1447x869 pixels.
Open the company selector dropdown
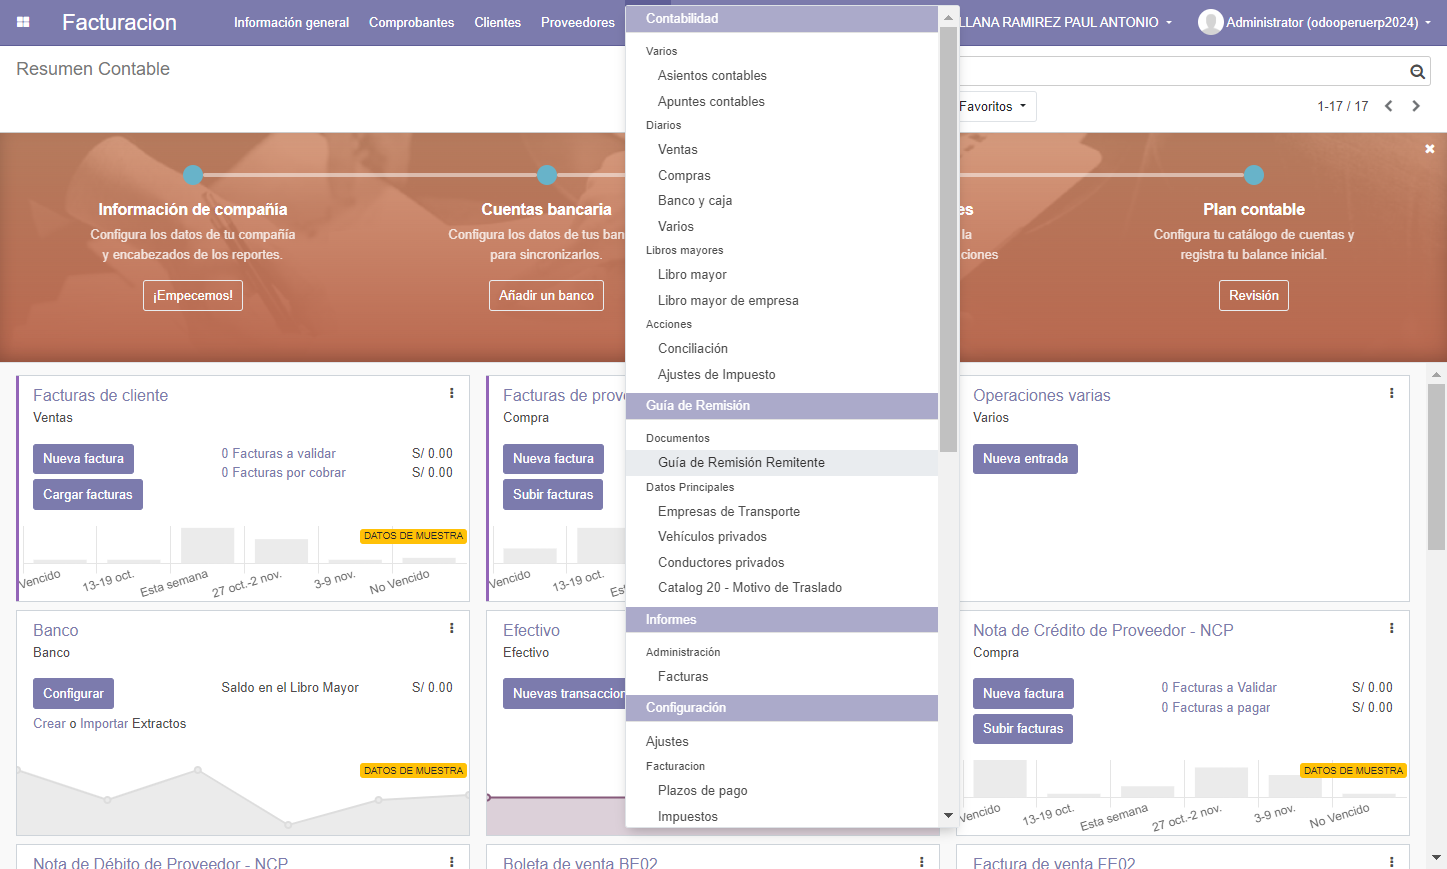point(1065,22)
